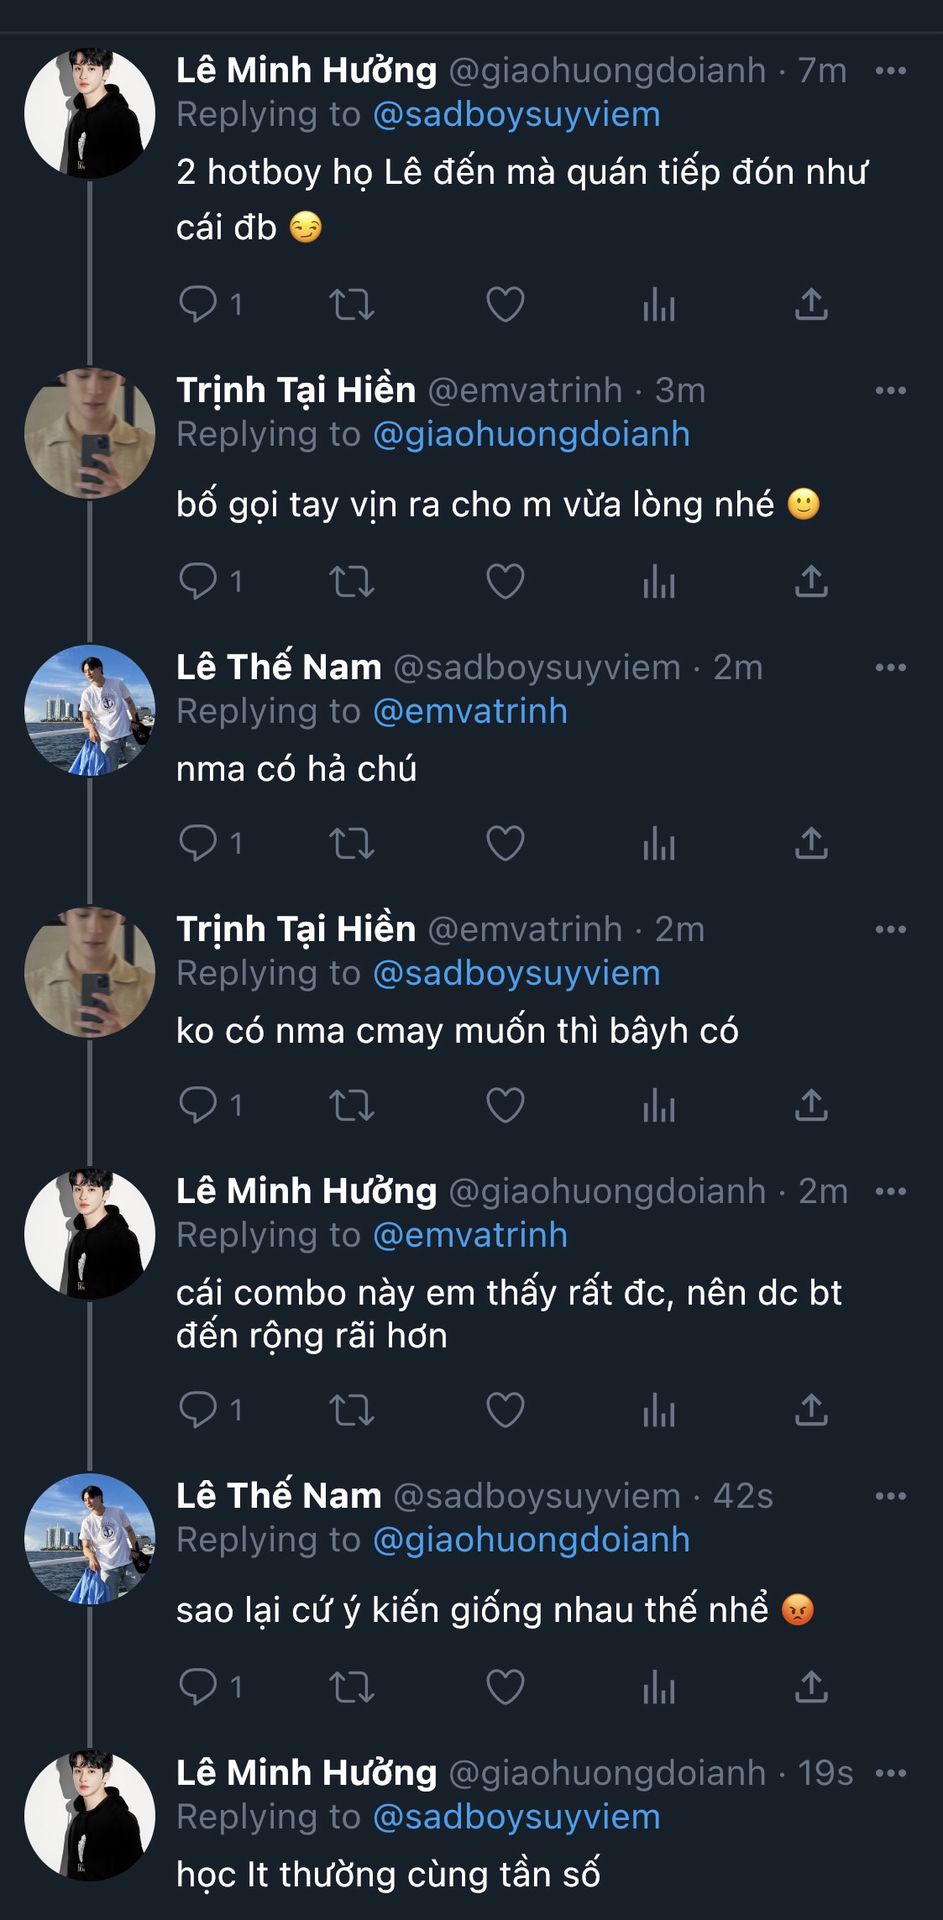Screen dimensions: 943x1920
Task: Open Lê Thế Nam's name on 42s tweet
Action: (x=279, y=1496)
